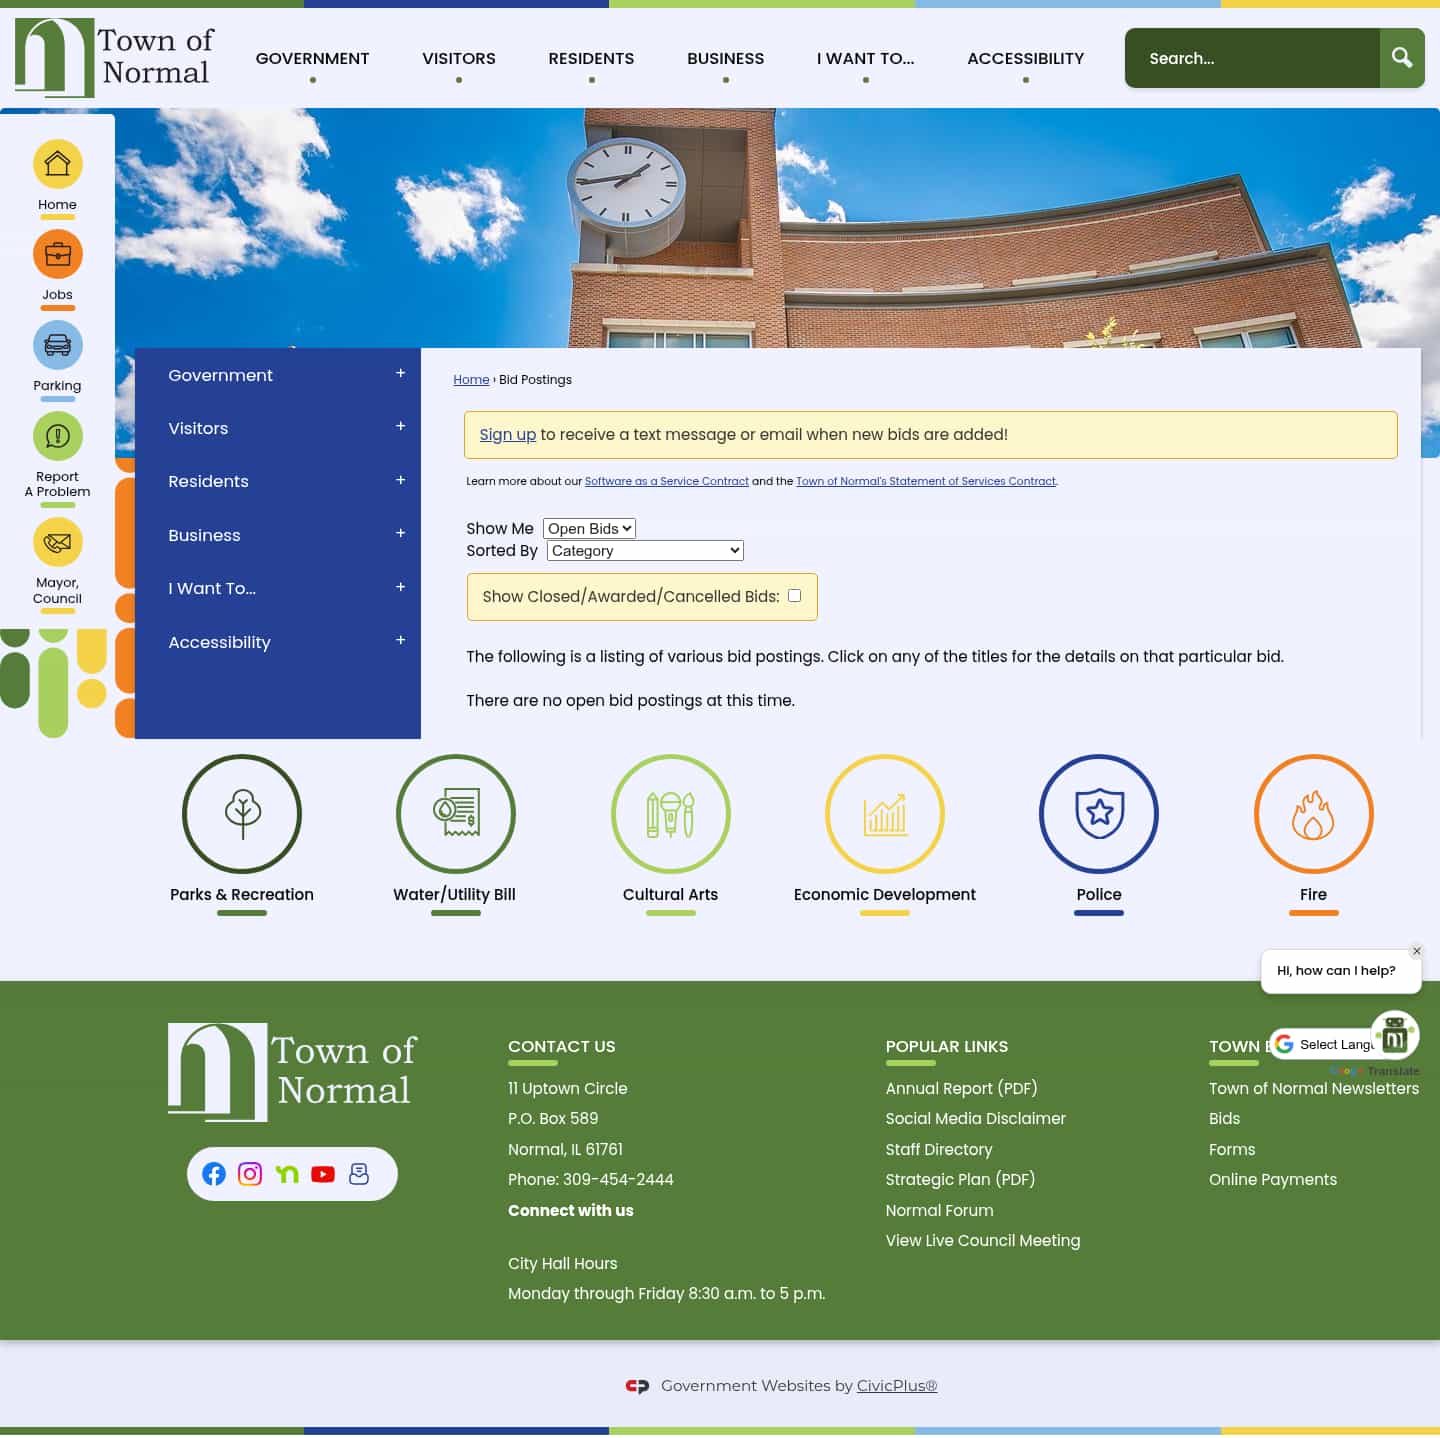Open Report A Problem from the sidebar
The image size is (1440, 1438).
coord(57,436)
